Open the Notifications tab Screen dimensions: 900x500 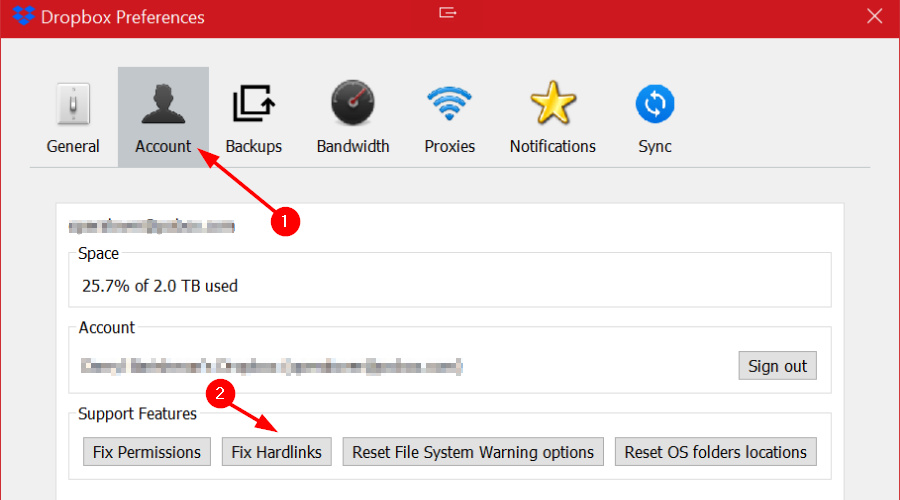point(552,117)
